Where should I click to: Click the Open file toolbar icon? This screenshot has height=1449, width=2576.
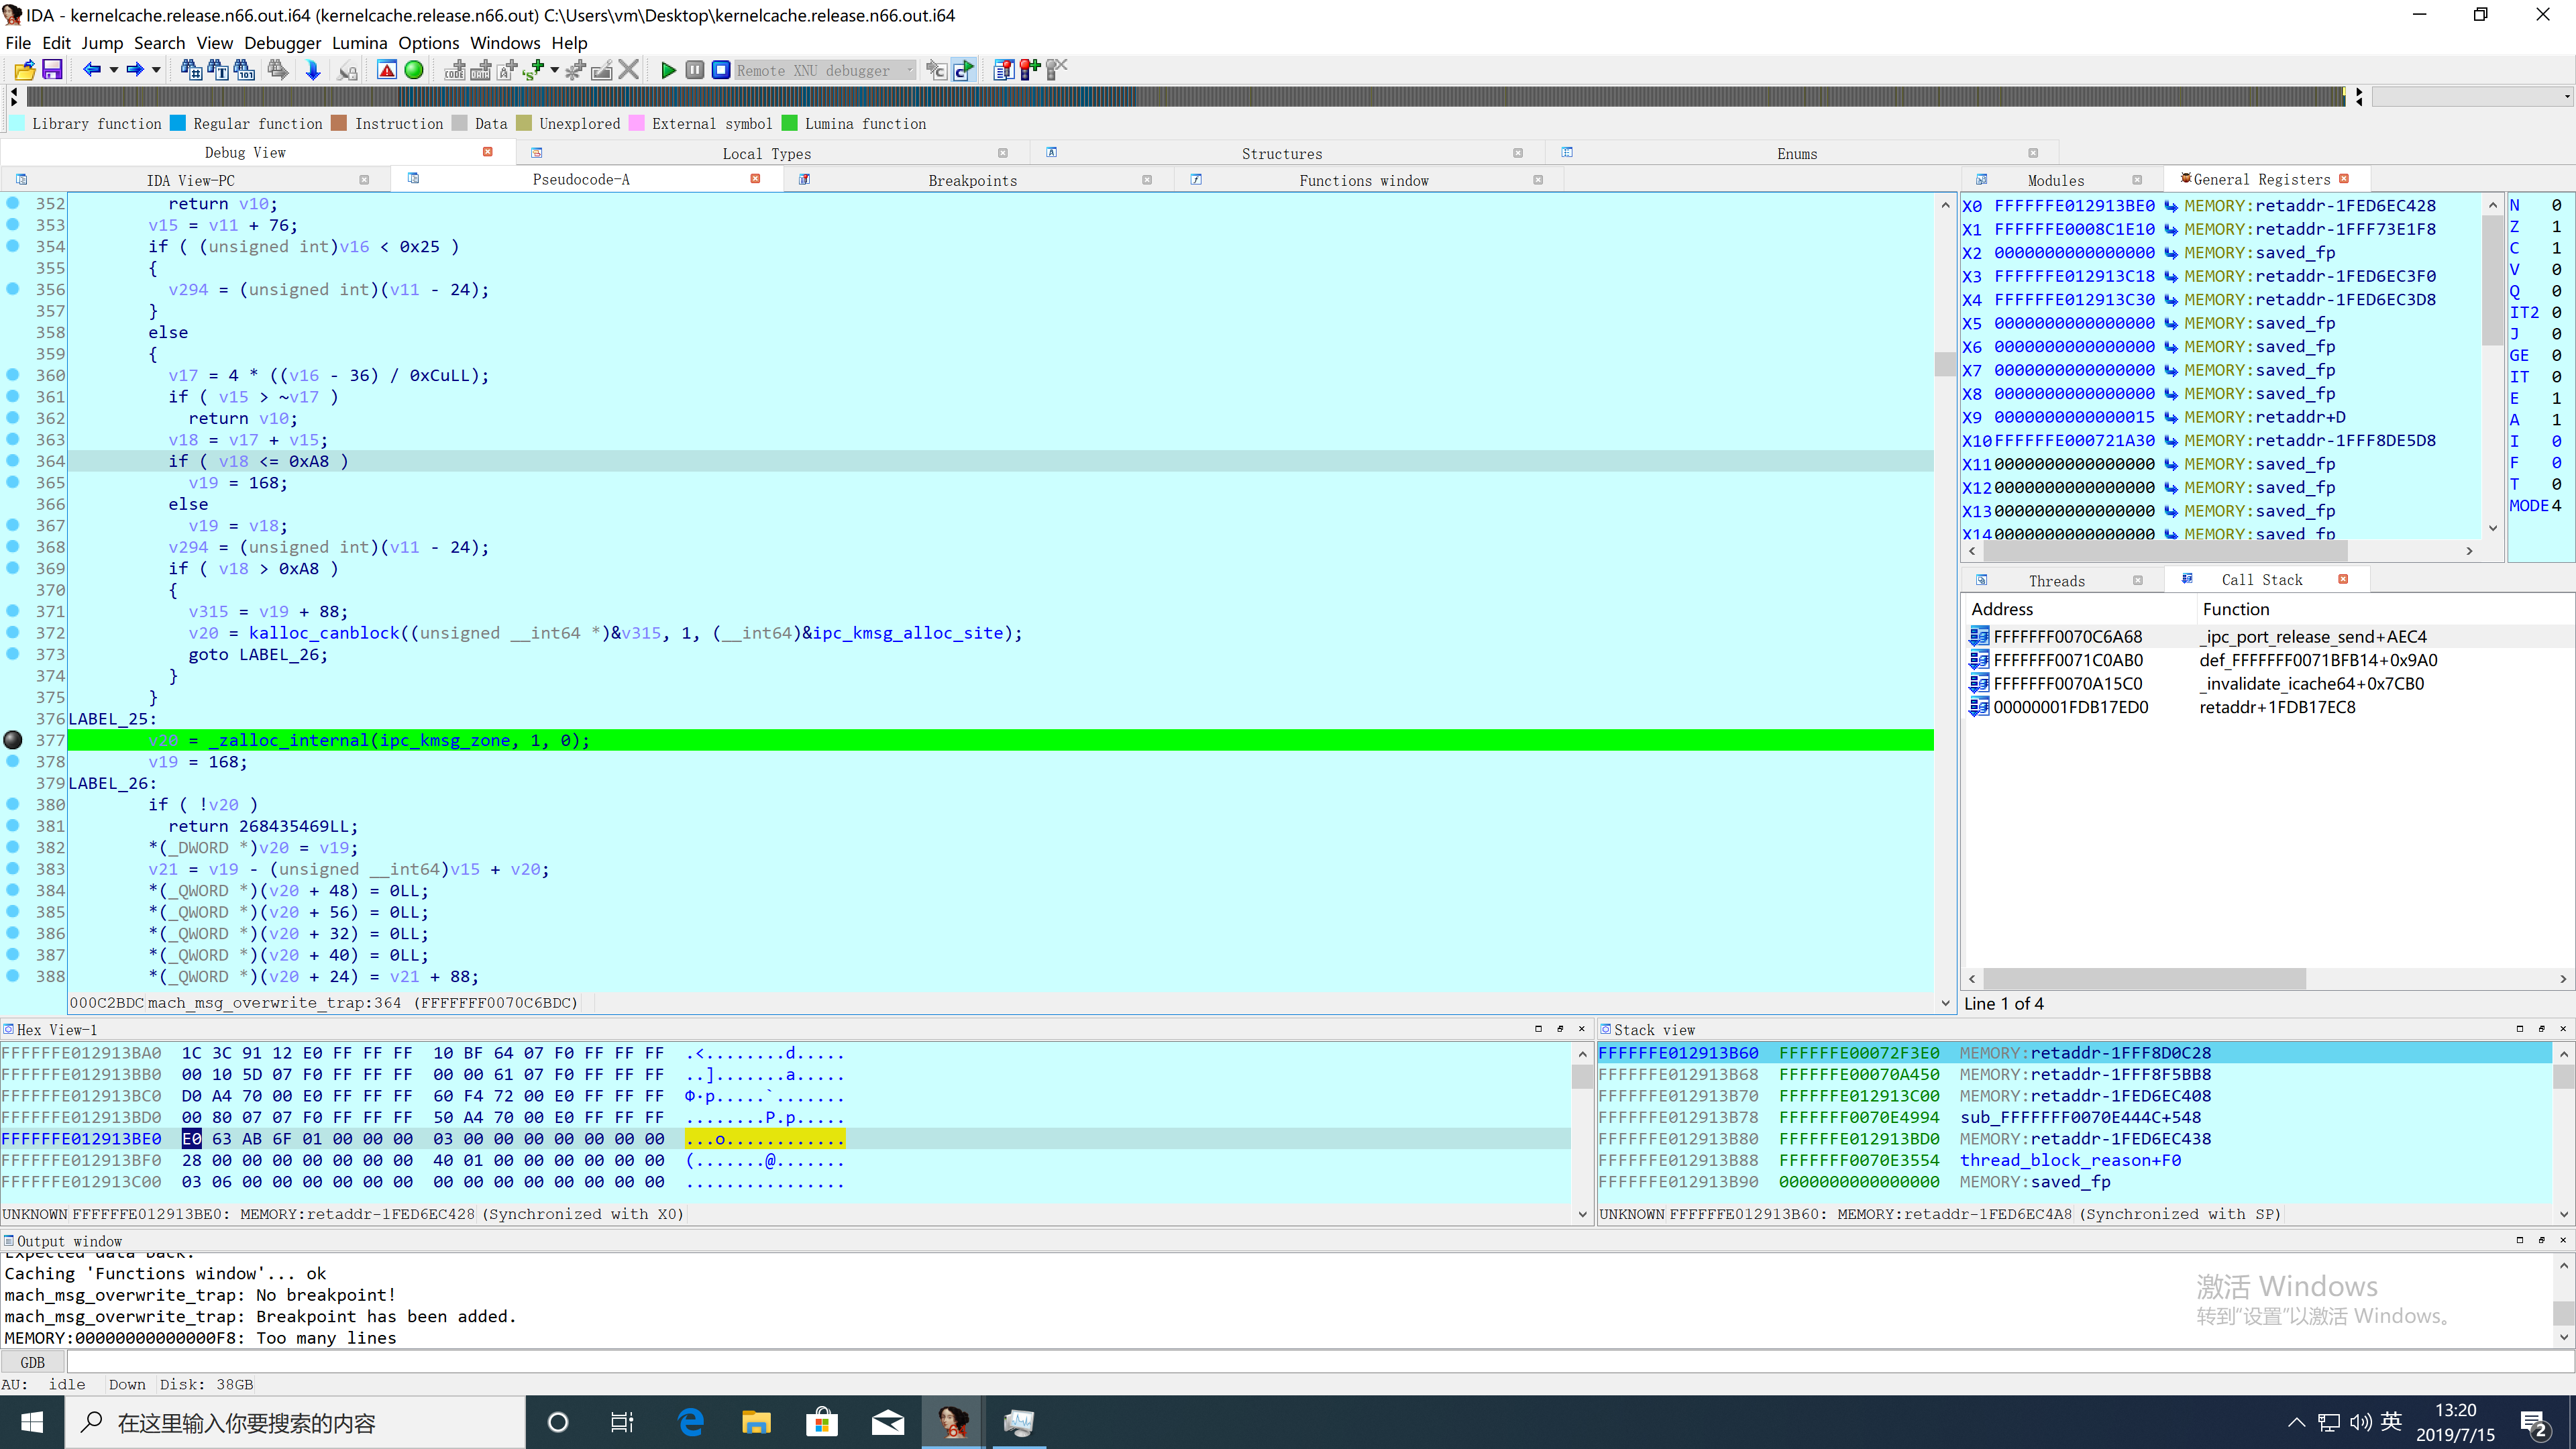(24, 70)
